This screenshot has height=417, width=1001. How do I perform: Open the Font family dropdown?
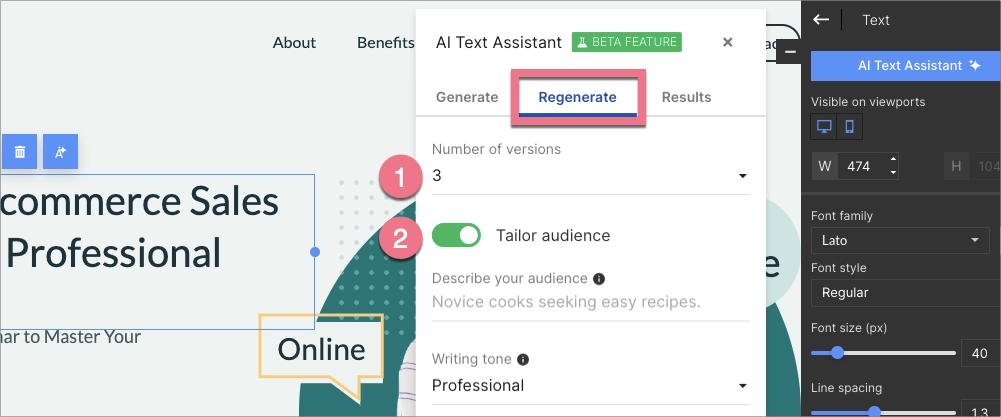901,241
